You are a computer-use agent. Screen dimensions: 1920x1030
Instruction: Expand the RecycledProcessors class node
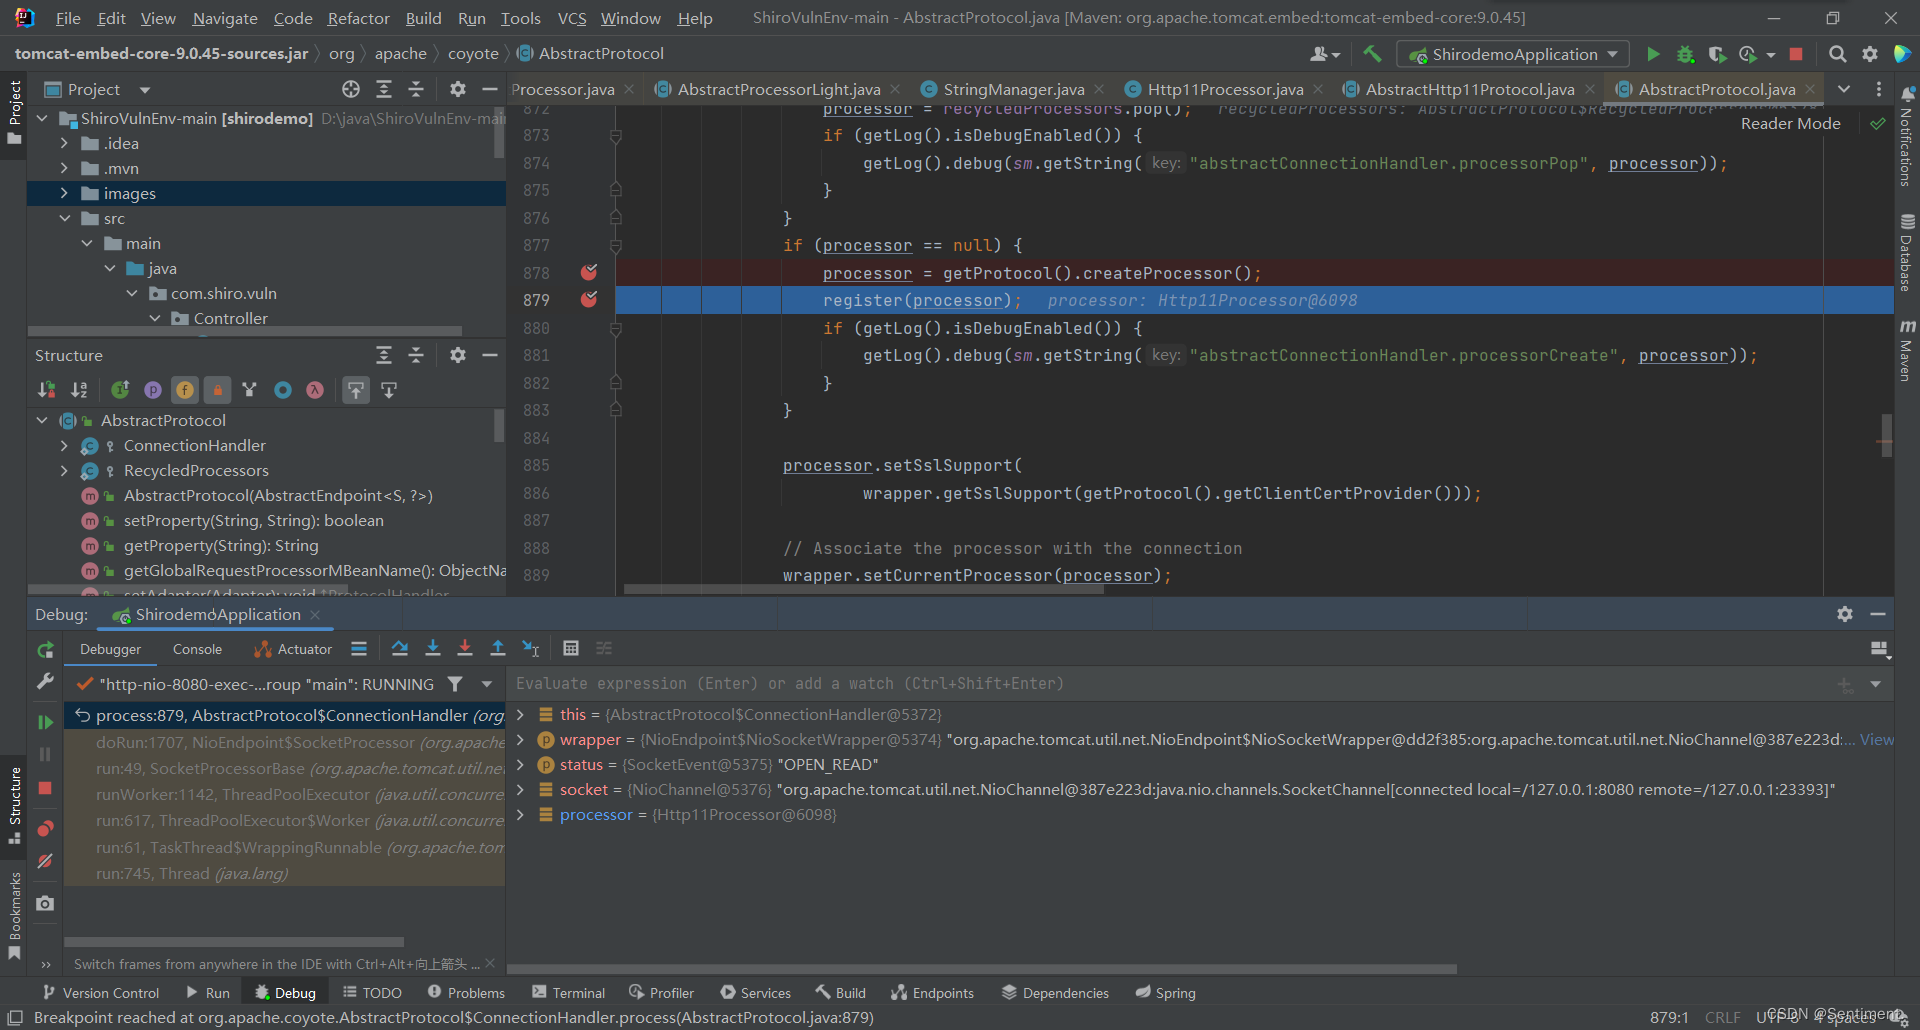tap(64, 470)
